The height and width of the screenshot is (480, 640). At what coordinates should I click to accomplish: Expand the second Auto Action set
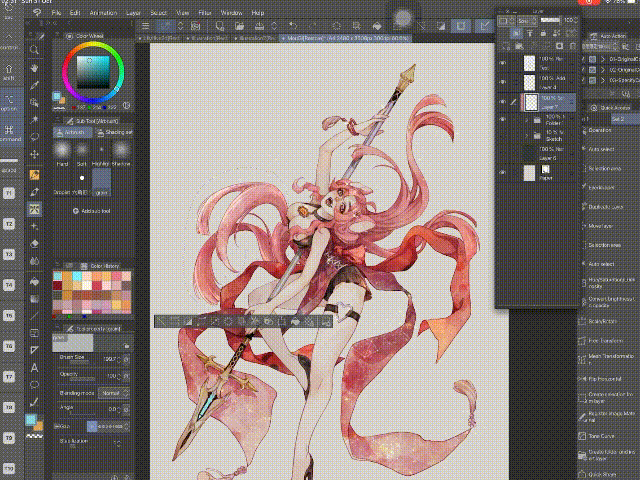coord(603,70)
